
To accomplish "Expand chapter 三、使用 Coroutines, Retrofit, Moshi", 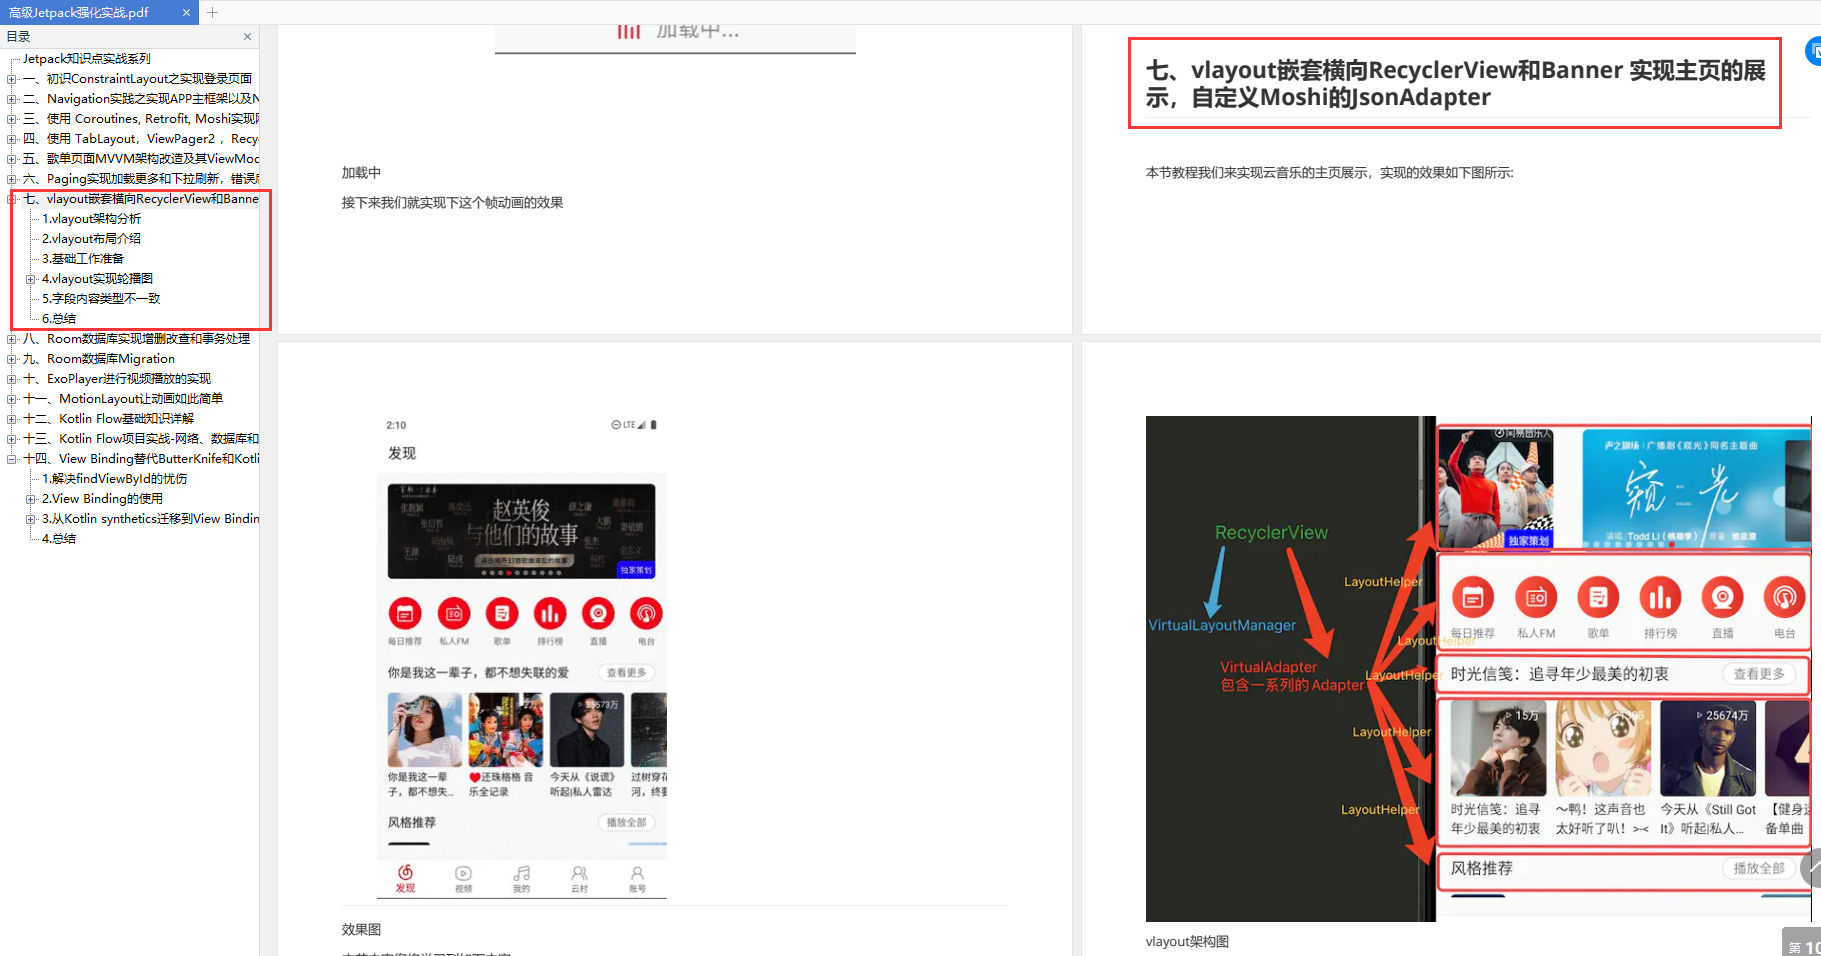I will (12, 119).
